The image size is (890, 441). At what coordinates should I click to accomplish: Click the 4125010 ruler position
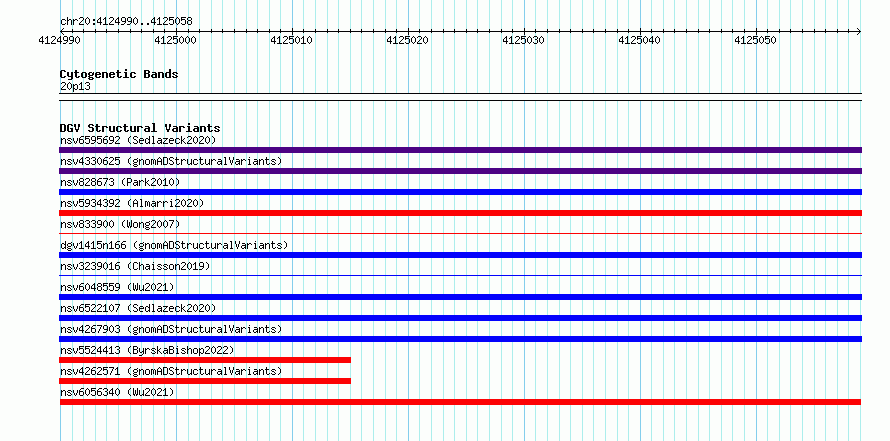click(291, 41)
